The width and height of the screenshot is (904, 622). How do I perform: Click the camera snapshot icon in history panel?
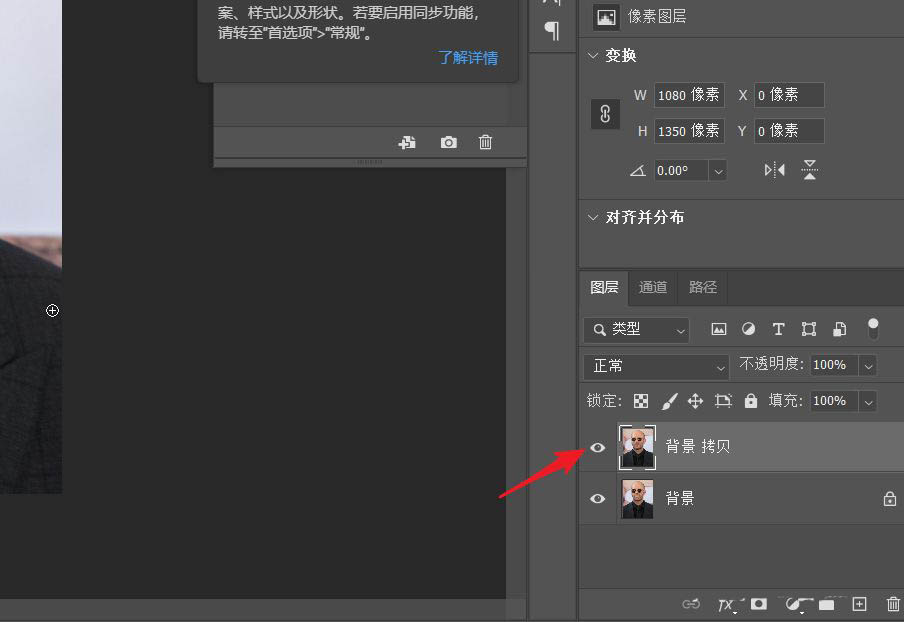[449, 142]
